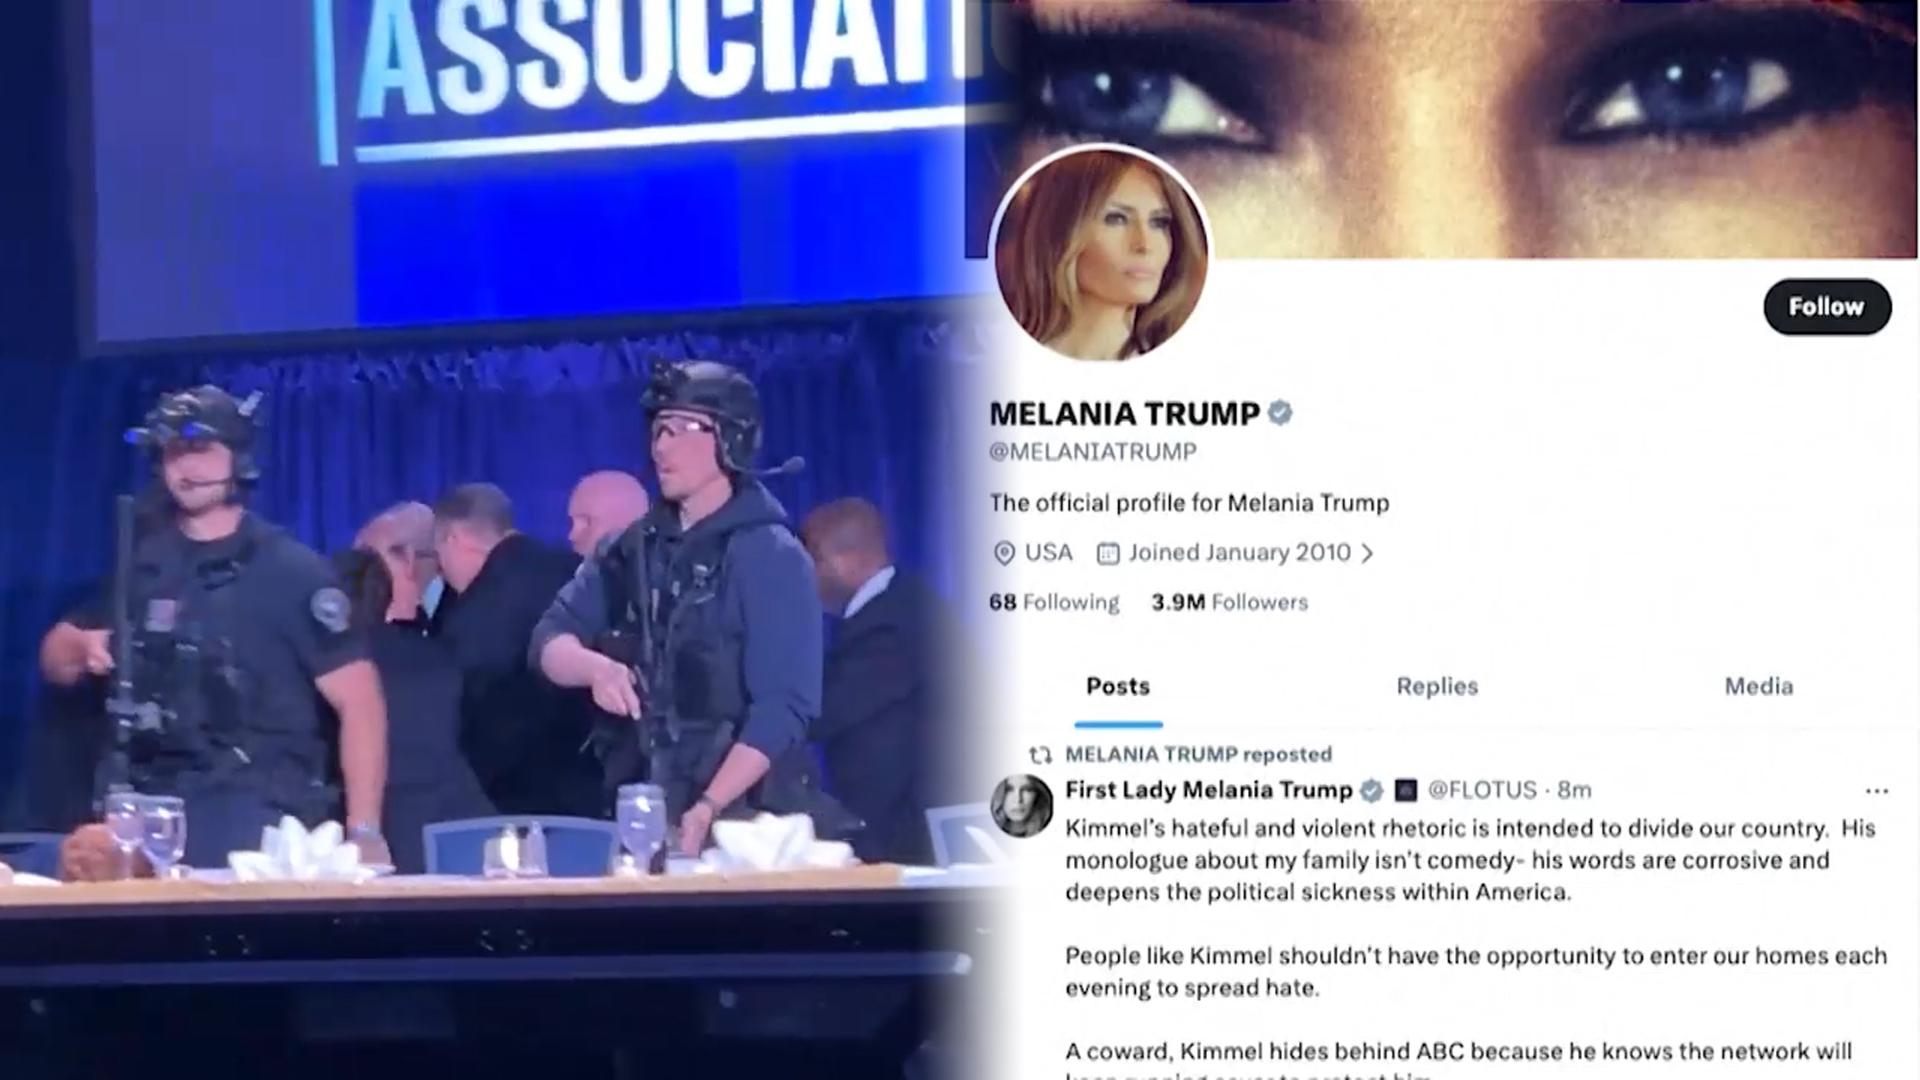Click the repost icon above the post
Image resolution: width=1920 pixels, height=1080 pixels.
click(1040, 755)
